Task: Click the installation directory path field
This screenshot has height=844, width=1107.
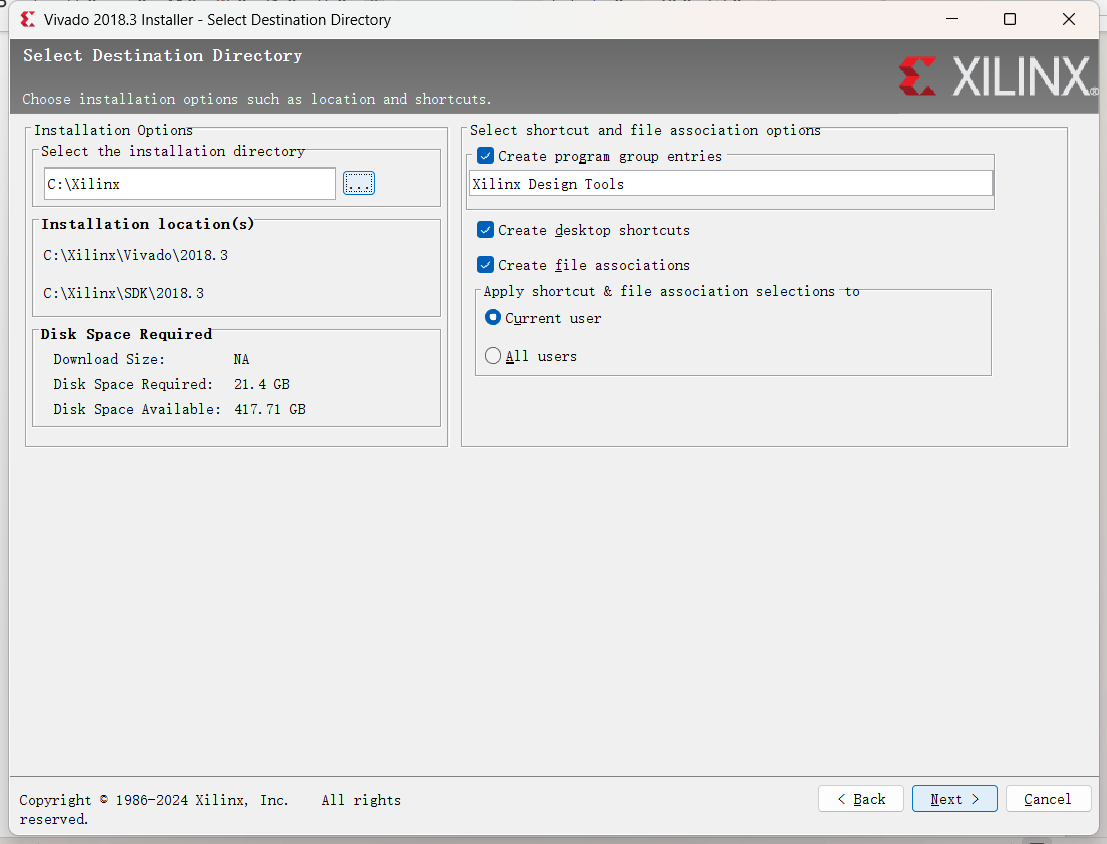Action: (190, 184)
